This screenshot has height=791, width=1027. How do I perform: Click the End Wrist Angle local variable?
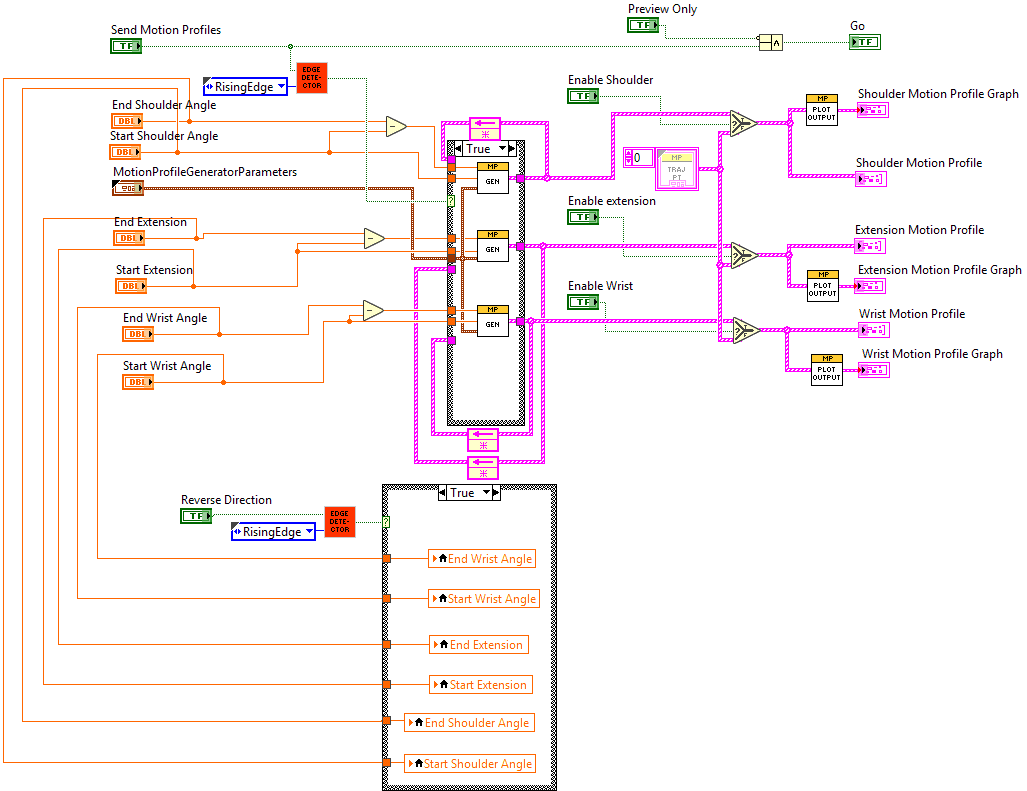point(483,558)
